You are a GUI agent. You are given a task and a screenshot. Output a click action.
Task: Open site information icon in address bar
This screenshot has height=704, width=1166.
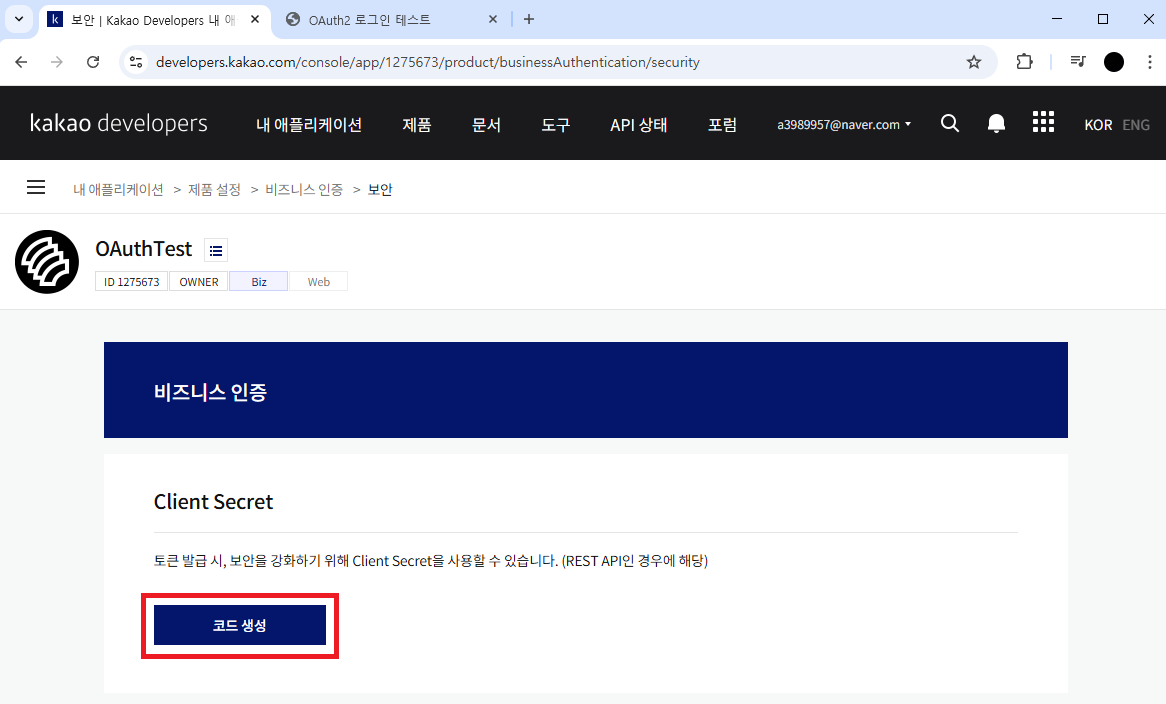[x=136, y=62]
